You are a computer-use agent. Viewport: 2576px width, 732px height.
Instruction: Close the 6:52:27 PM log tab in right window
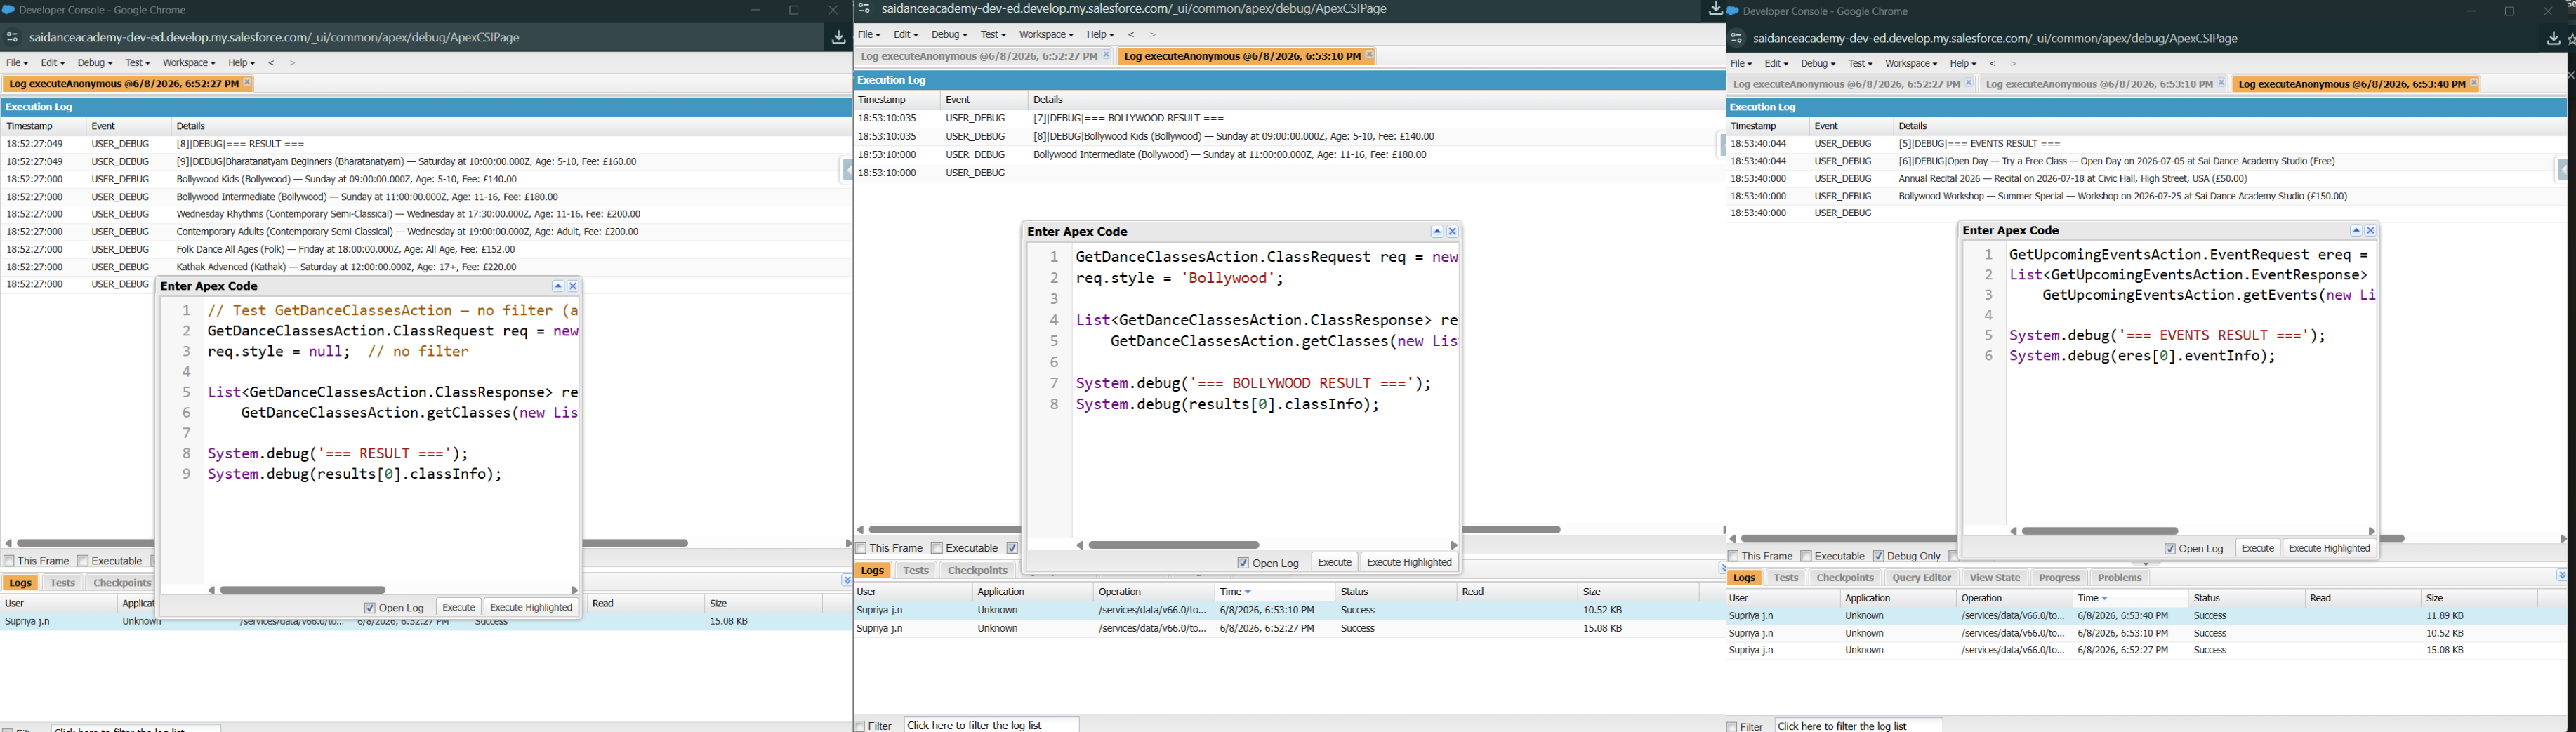pos(1969,84)
